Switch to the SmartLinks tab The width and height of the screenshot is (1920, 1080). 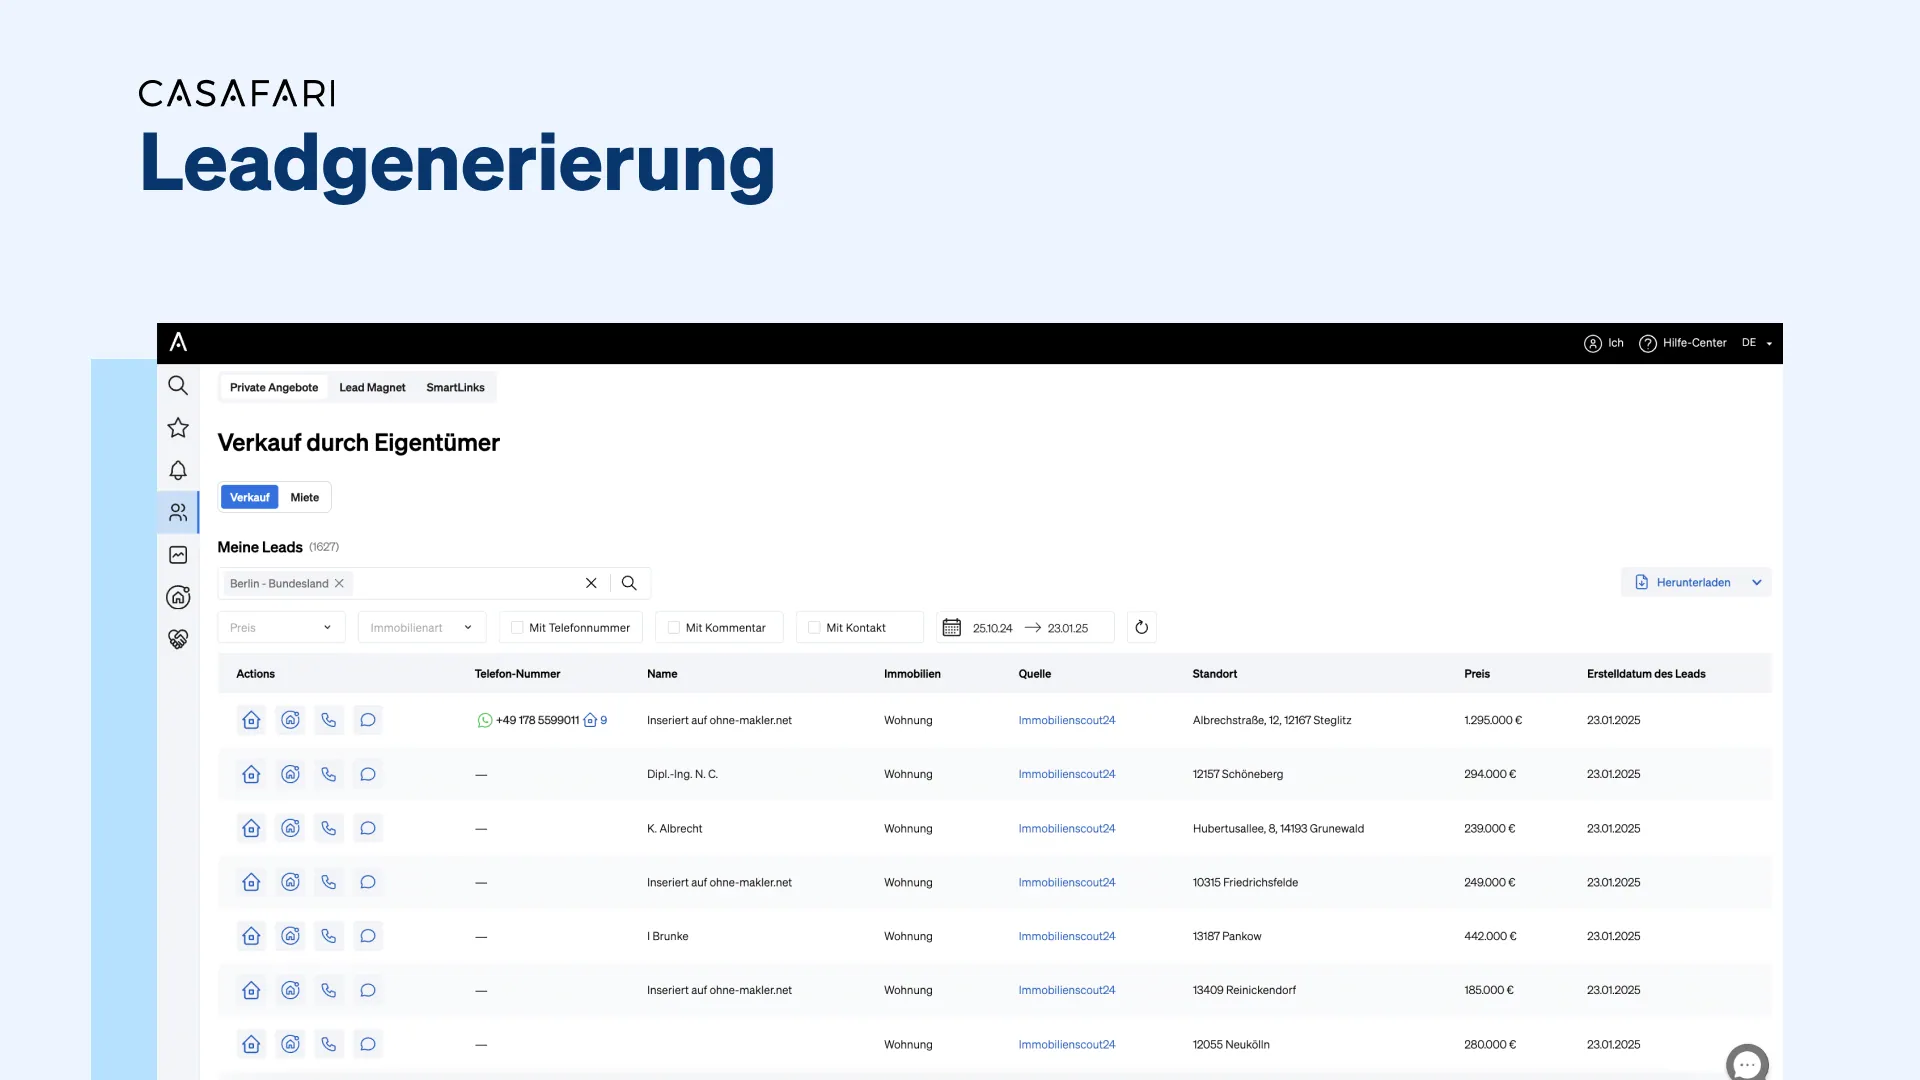(x=455, y=387)
